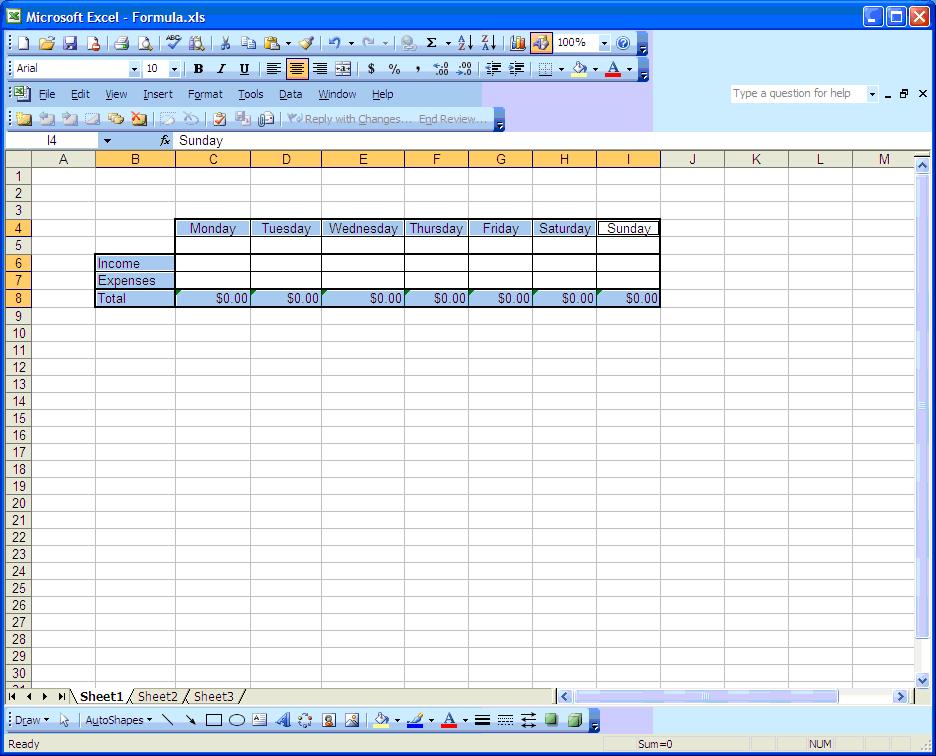Click the row 12 header

19,367
